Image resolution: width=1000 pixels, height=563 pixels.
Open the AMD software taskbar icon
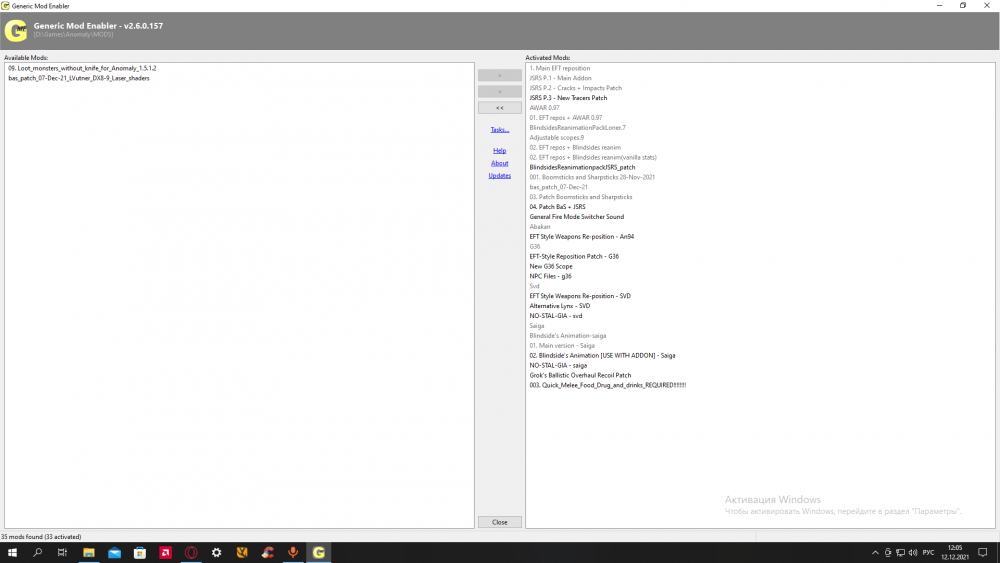(x=164, y=552)
